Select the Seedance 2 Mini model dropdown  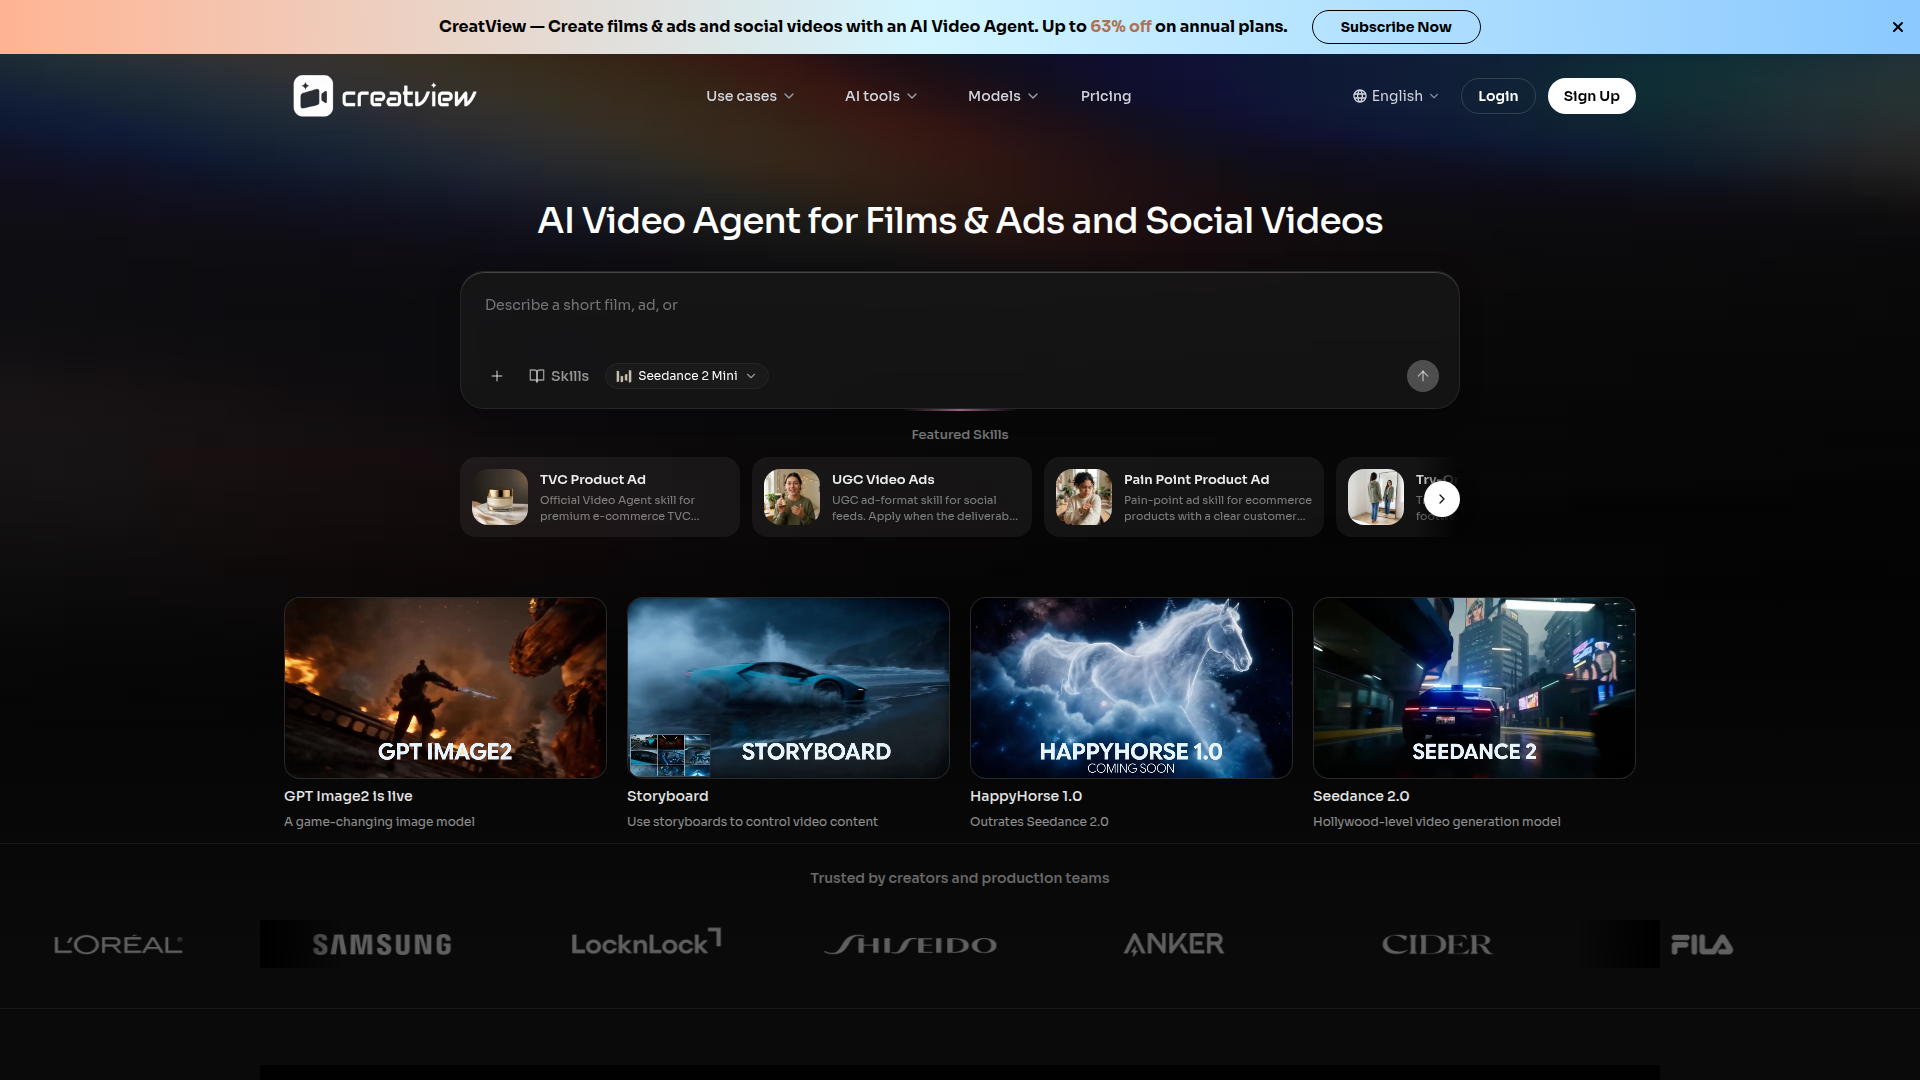[687, 376]
